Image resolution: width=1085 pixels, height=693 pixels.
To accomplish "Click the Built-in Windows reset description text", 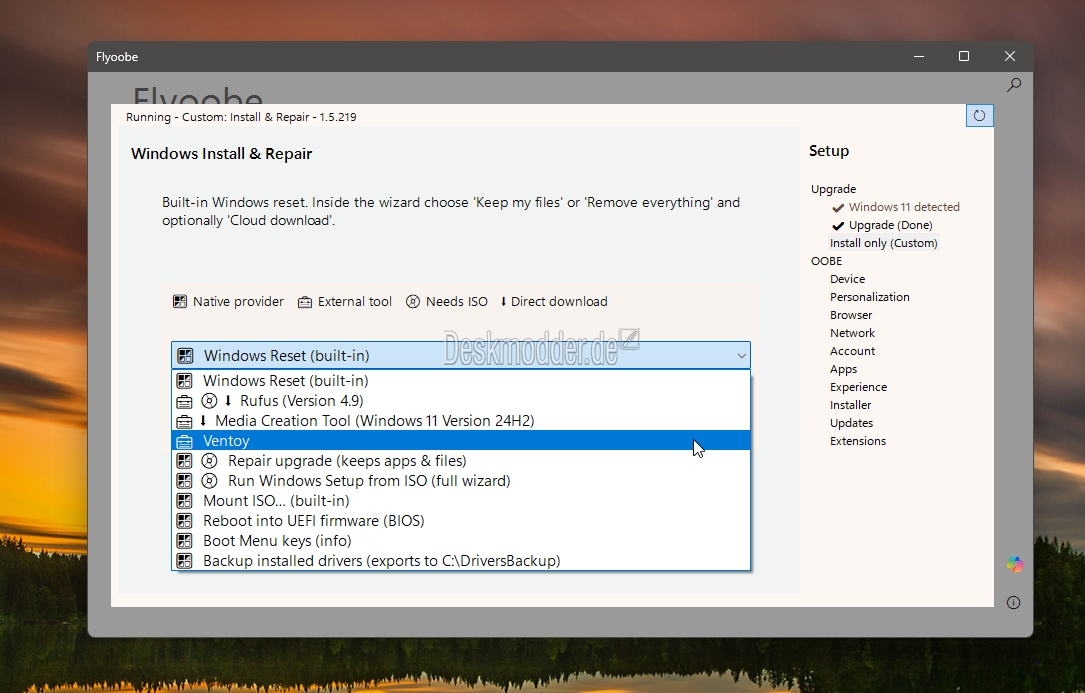I will pyautogui.click(x=451, y=211).
